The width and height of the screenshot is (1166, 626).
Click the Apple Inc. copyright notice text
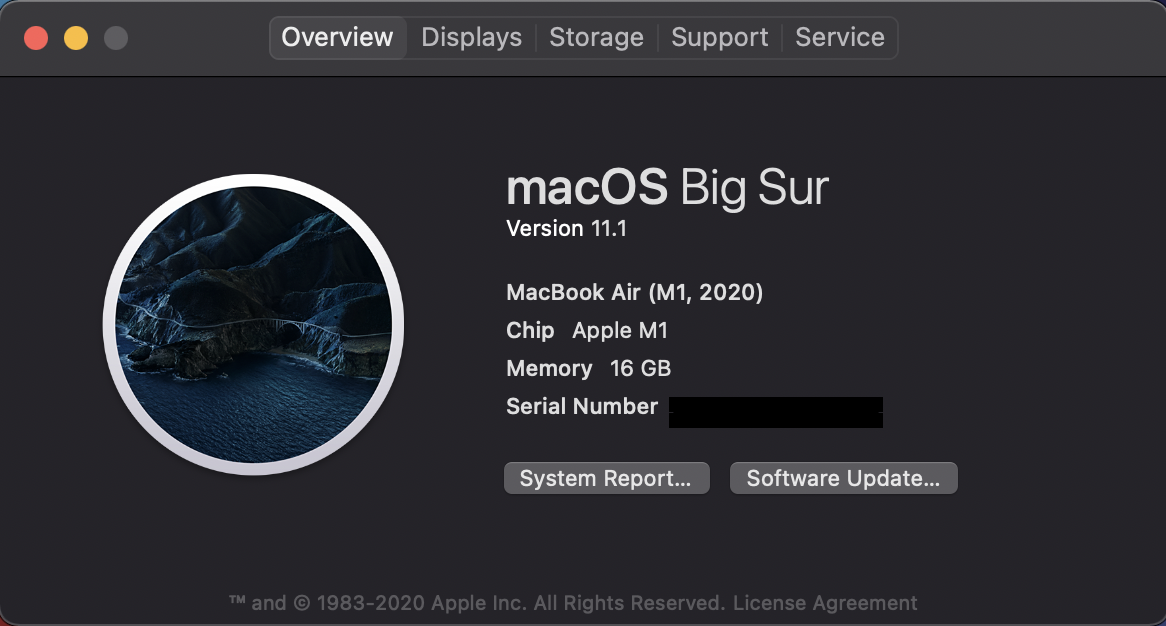(x=477, y=602)
